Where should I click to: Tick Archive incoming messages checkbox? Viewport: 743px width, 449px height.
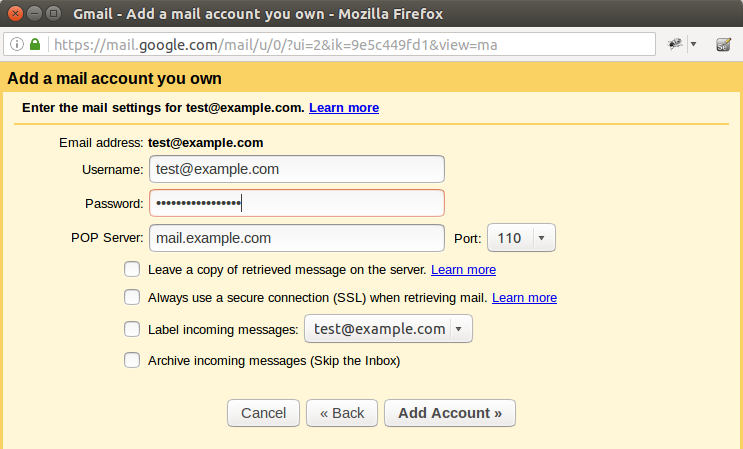(x=132, y=360)
